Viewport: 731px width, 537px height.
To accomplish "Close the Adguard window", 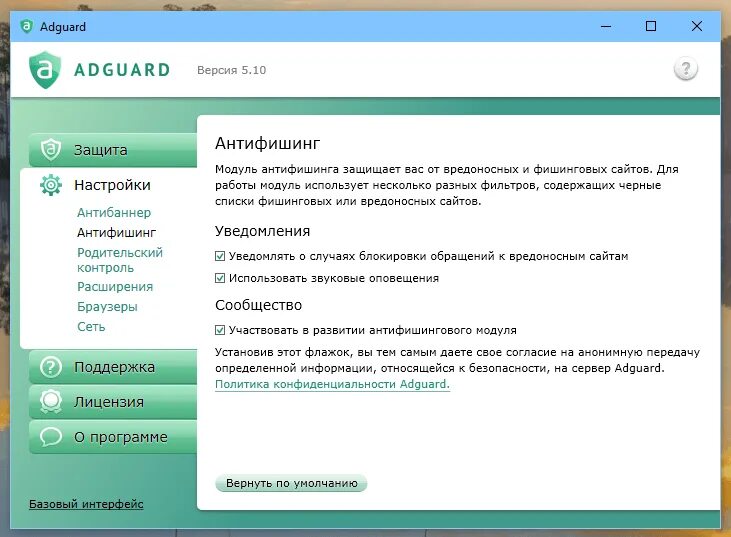I will [x=697, y=26].
